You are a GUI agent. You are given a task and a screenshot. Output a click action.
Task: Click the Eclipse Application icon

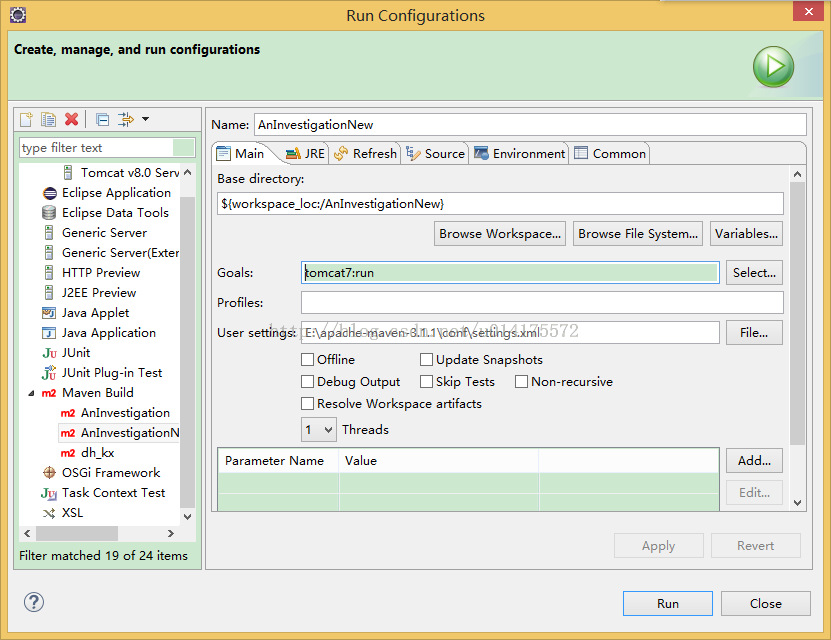(49, 193)
